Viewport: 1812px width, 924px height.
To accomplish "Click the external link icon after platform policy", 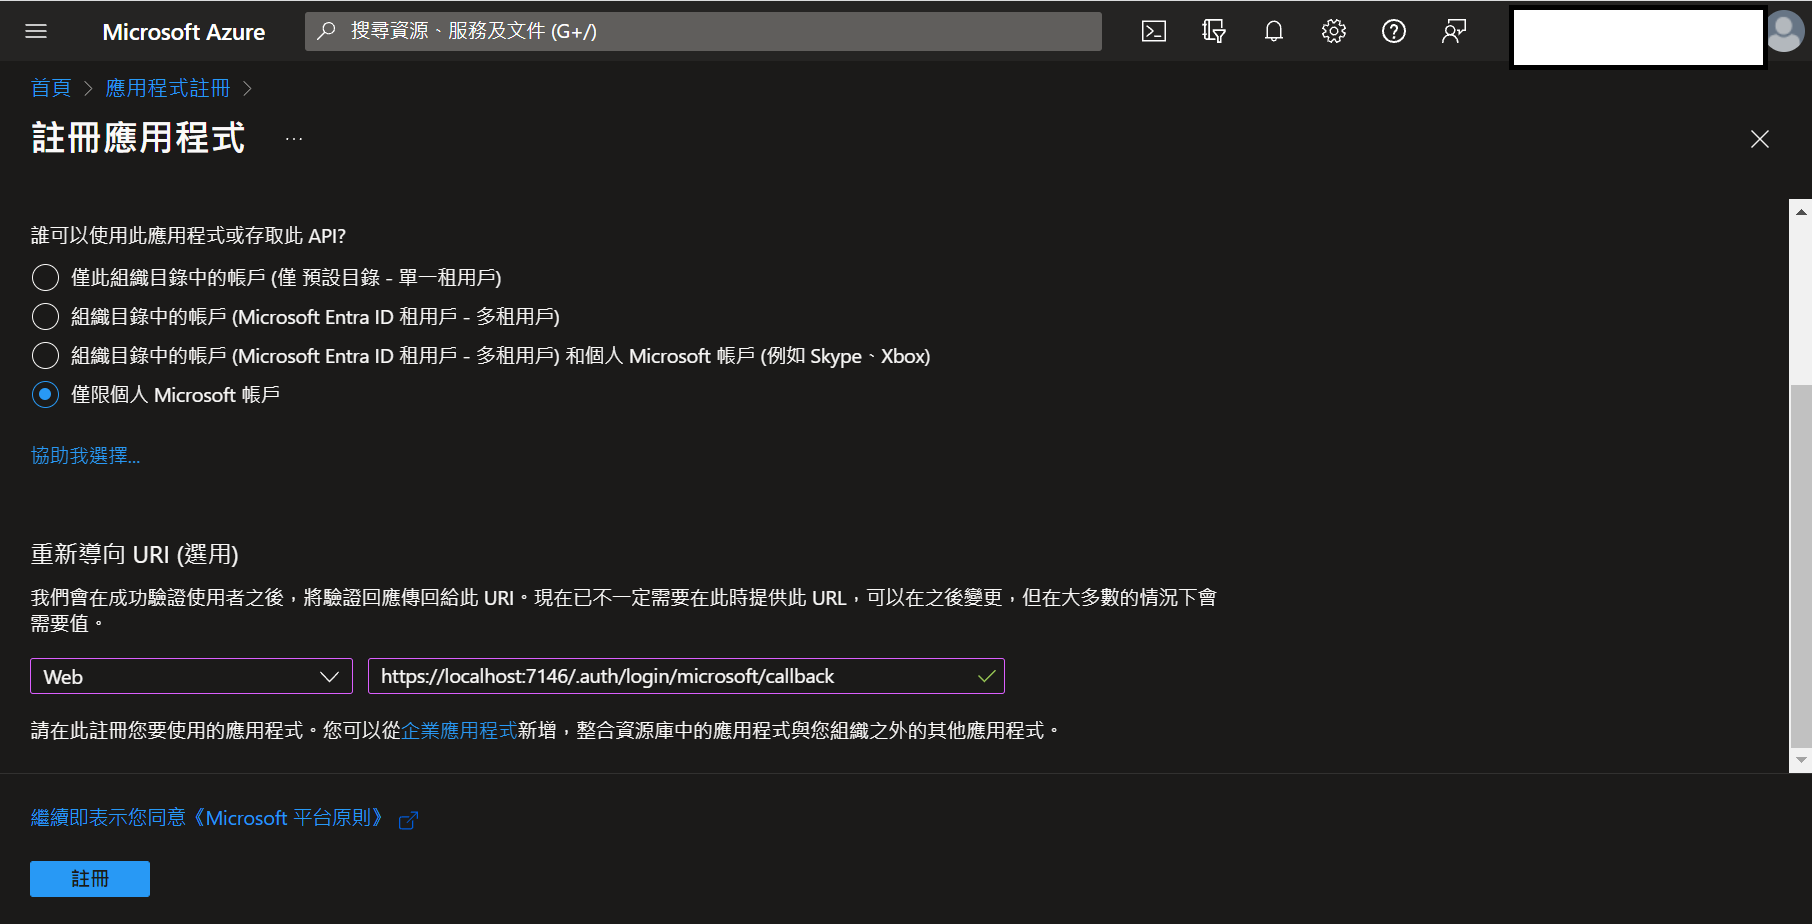I will (x=408, y=820).
